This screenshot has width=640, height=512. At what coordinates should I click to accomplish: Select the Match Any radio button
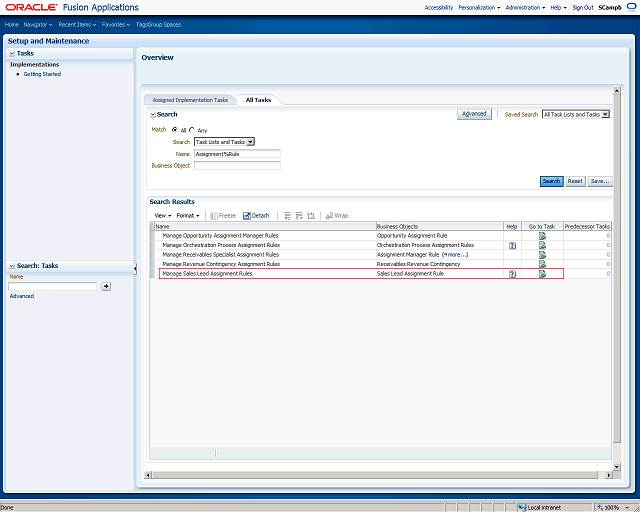tap(192, 130)
